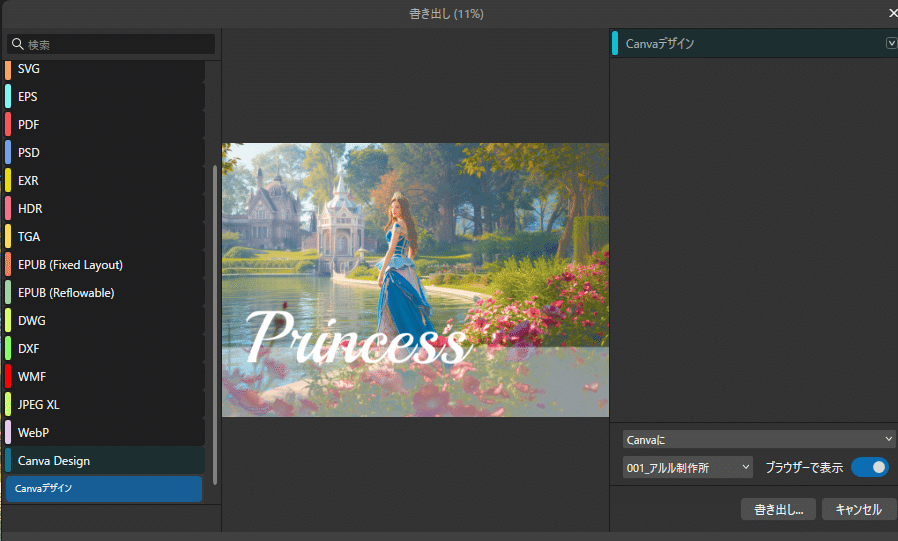
Task: Select the Canvaデザイン preset
Action: pos(104,489)
